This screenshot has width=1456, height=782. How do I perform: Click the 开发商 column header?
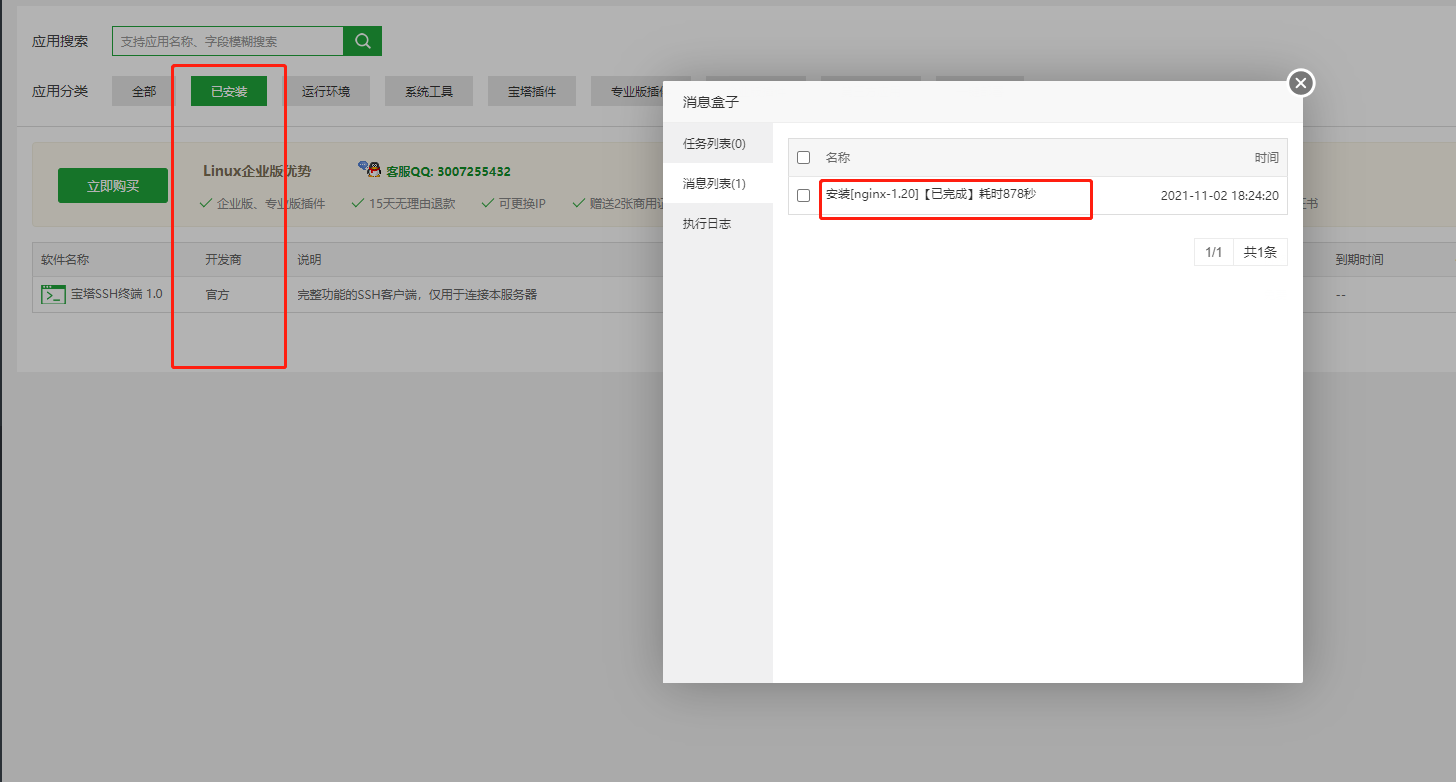click(x=223, y=259)
